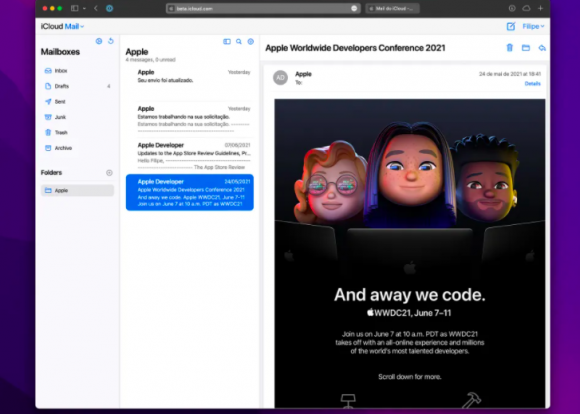This screenshot has height=414, width=580.
Task: Open the Filipe account menu
Action: 533,26
